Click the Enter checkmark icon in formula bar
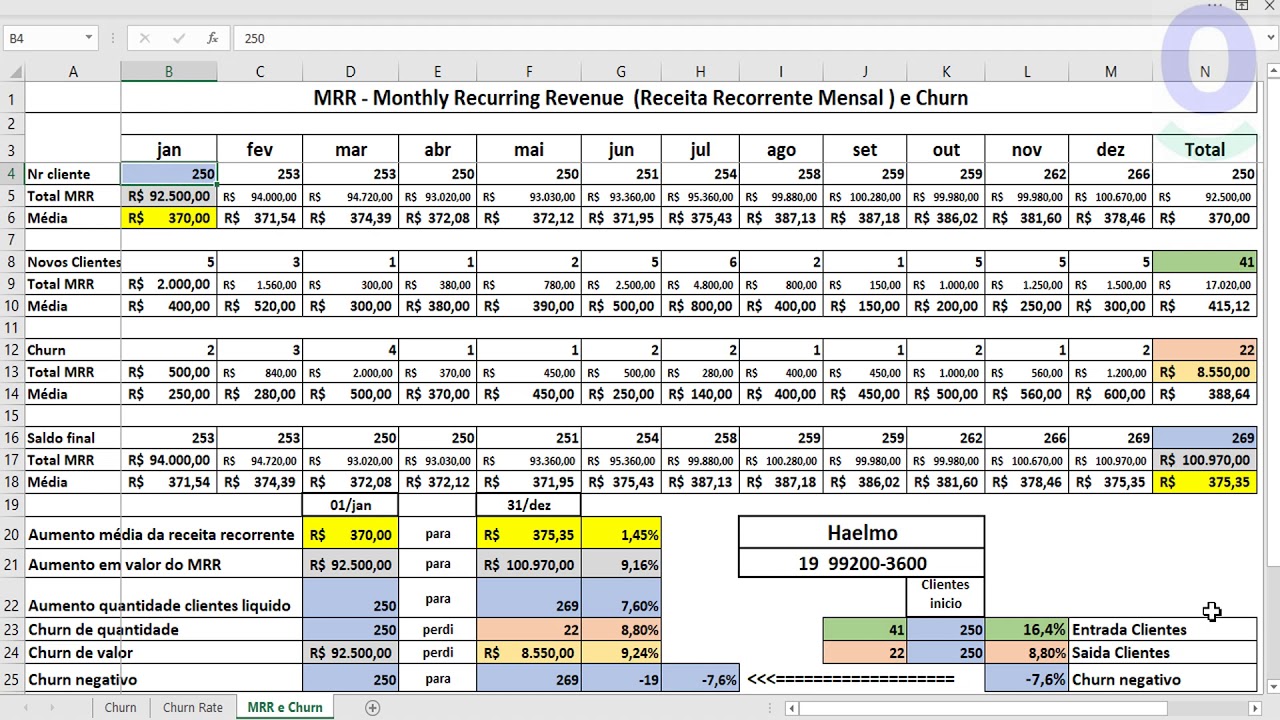Viewport: 1280px width, 720px height. [179, 38]
